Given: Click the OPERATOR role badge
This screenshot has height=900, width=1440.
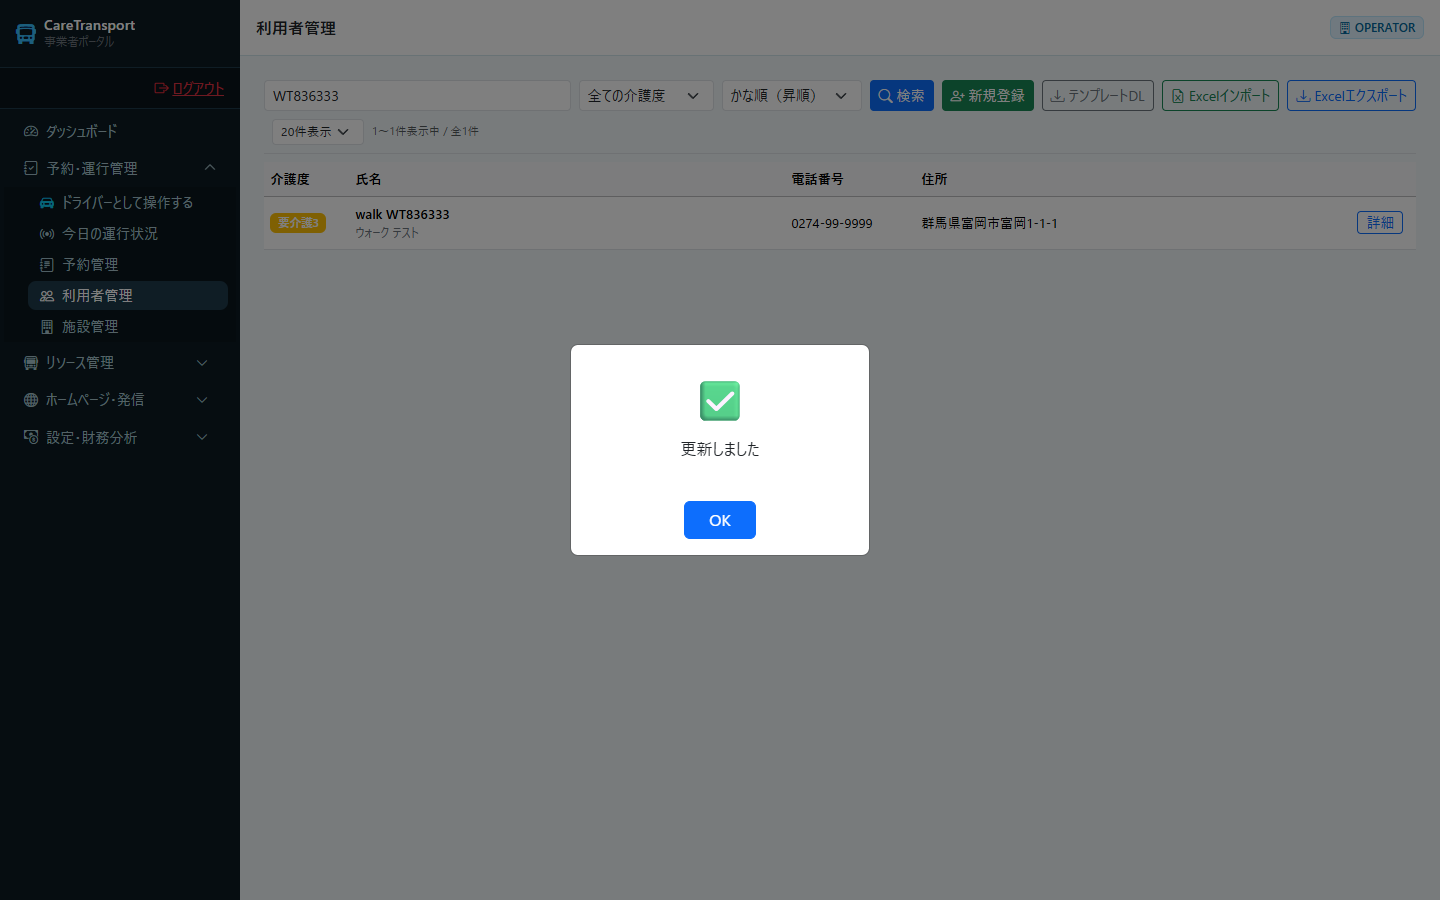Looking at the screenshot, I should [1377, 28].
